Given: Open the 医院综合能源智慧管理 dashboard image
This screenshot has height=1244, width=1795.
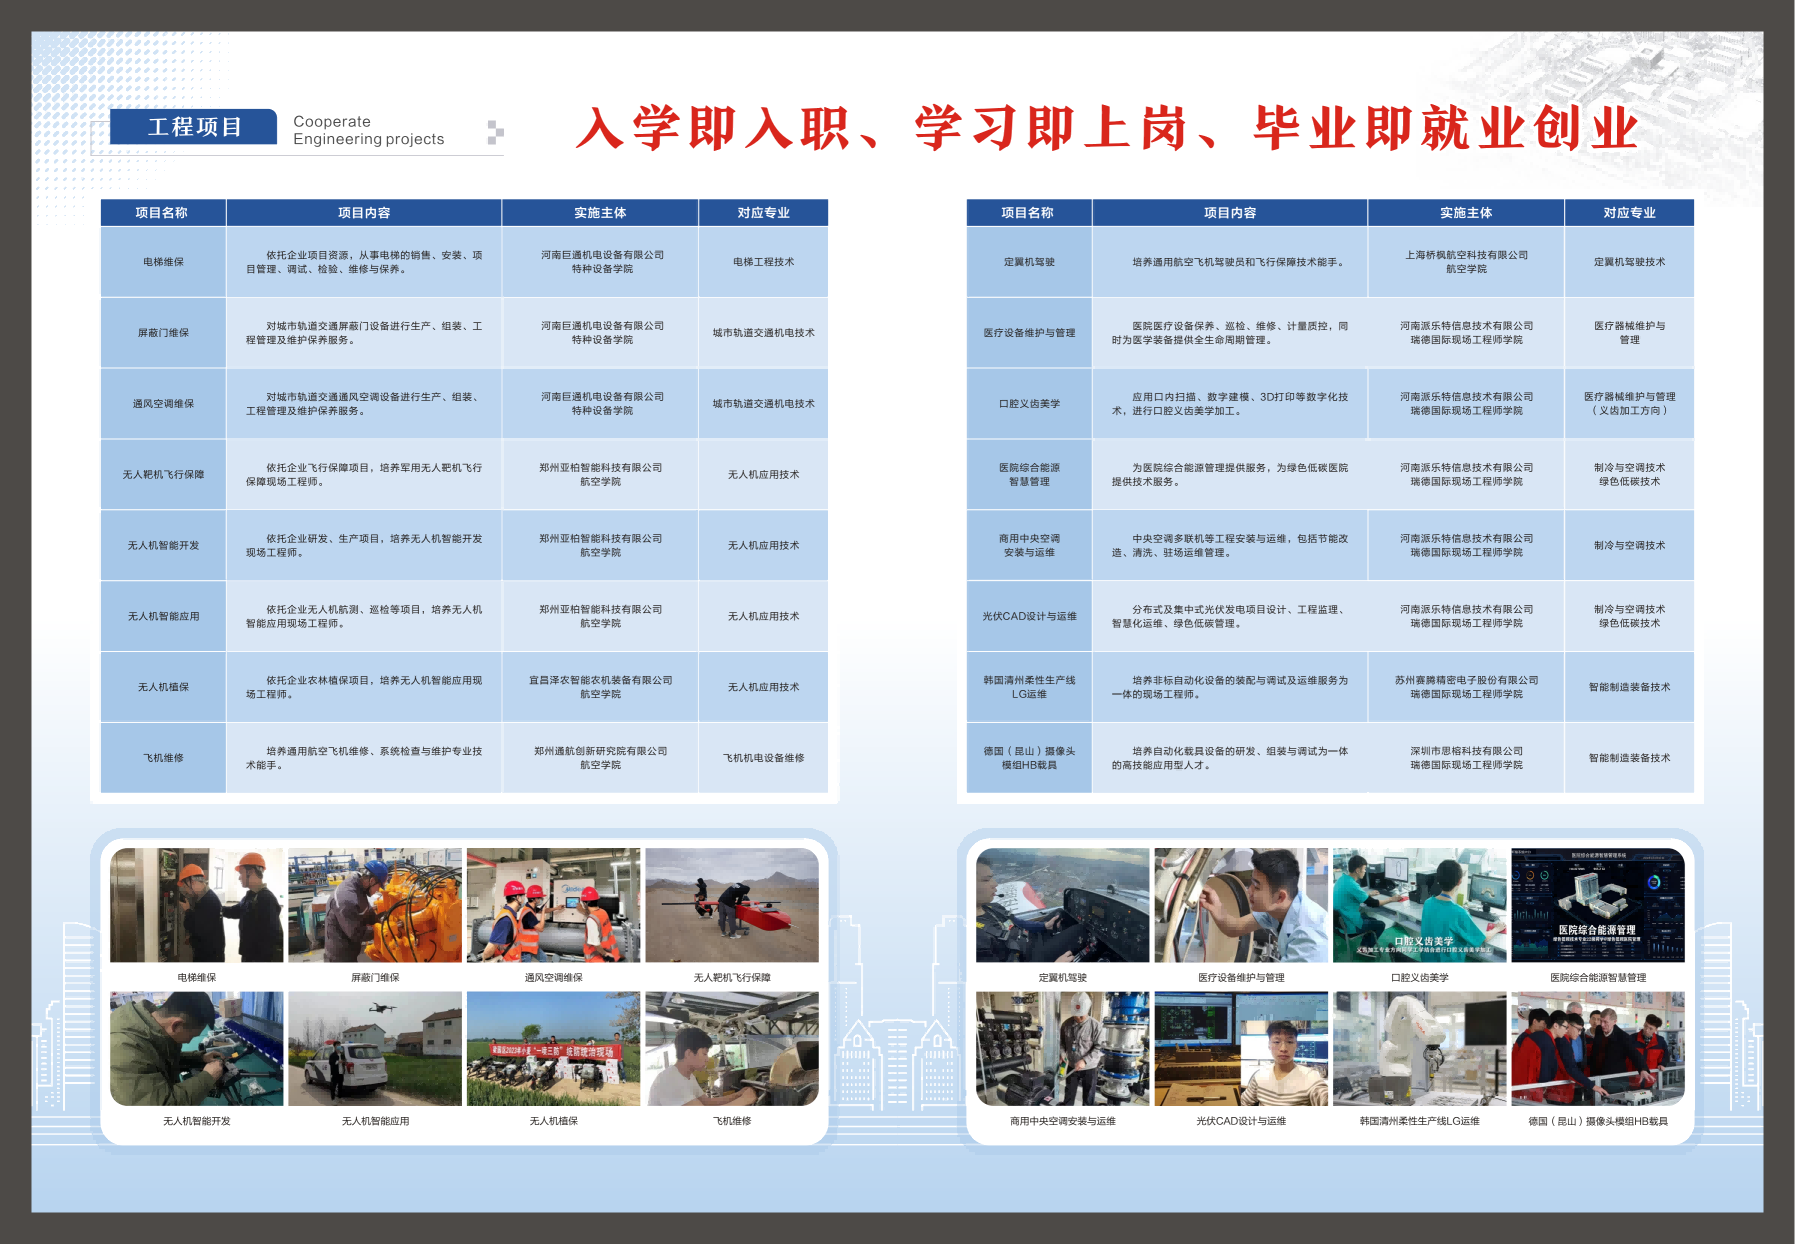Looking at the screenshot, I should coord(1597,905).
